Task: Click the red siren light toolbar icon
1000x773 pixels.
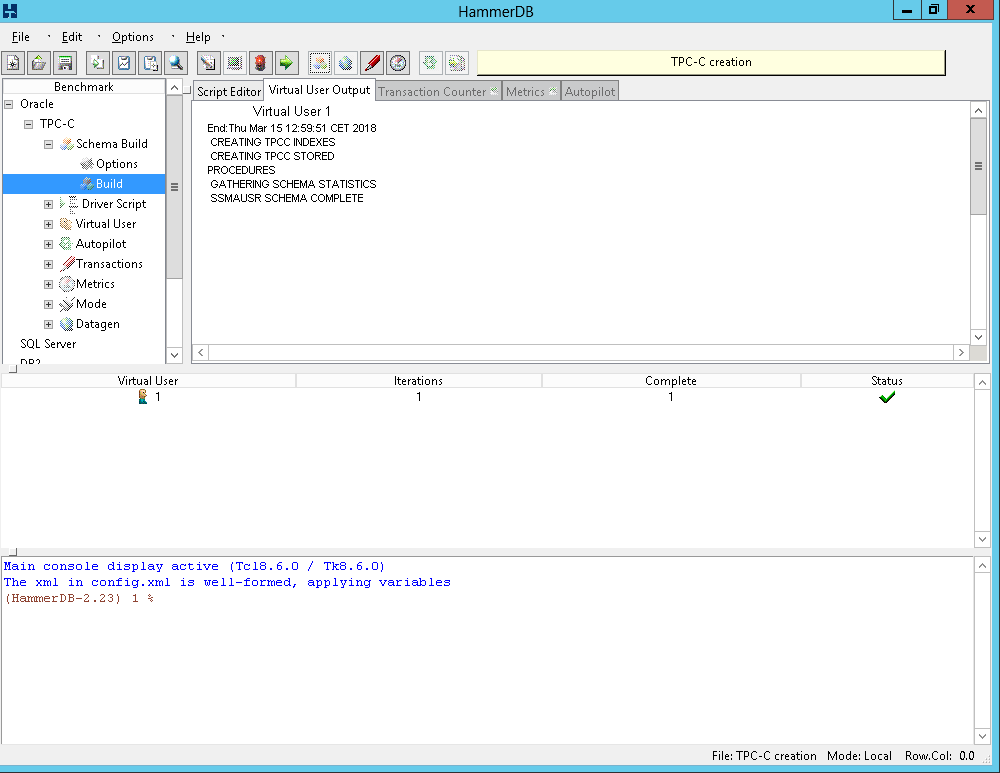Action: tap(261, 63)
